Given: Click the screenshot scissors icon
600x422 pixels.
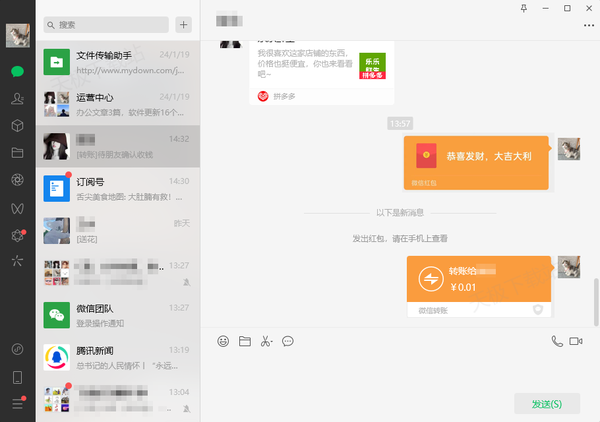Looking at the screenshot, I should (x=266, y=341).
